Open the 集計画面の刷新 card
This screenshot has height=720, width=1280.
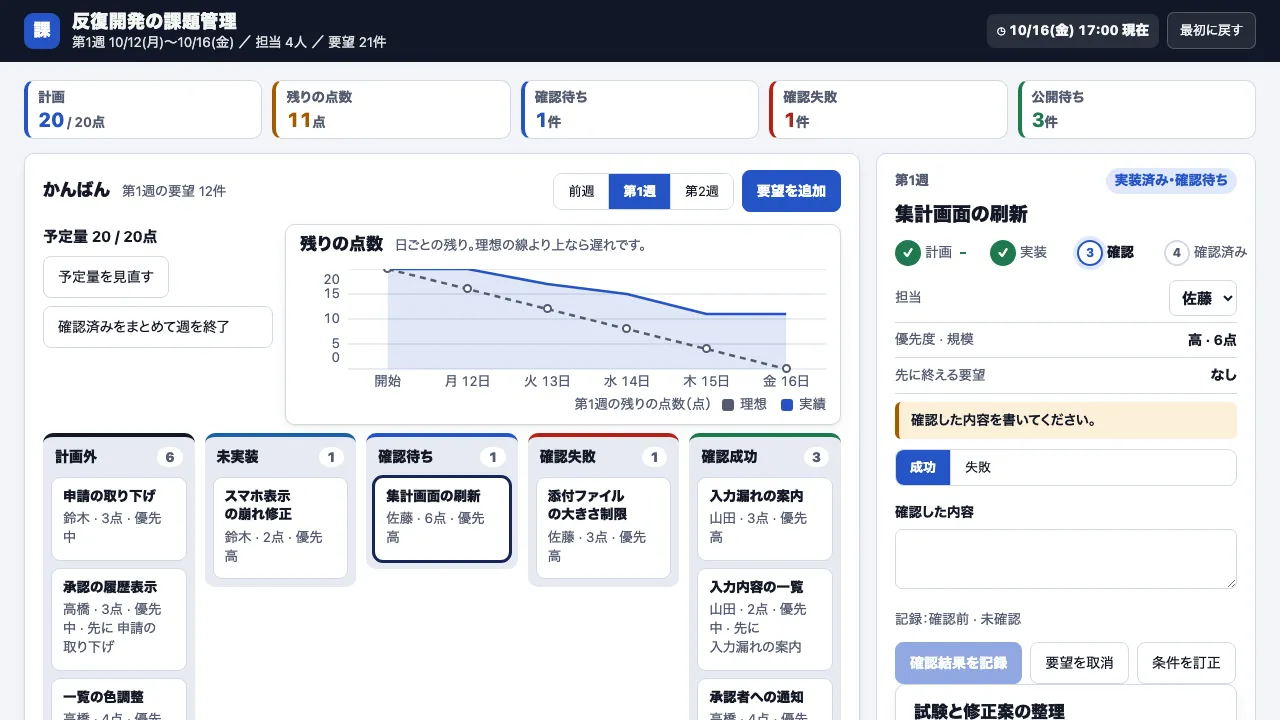coord(442,519)
